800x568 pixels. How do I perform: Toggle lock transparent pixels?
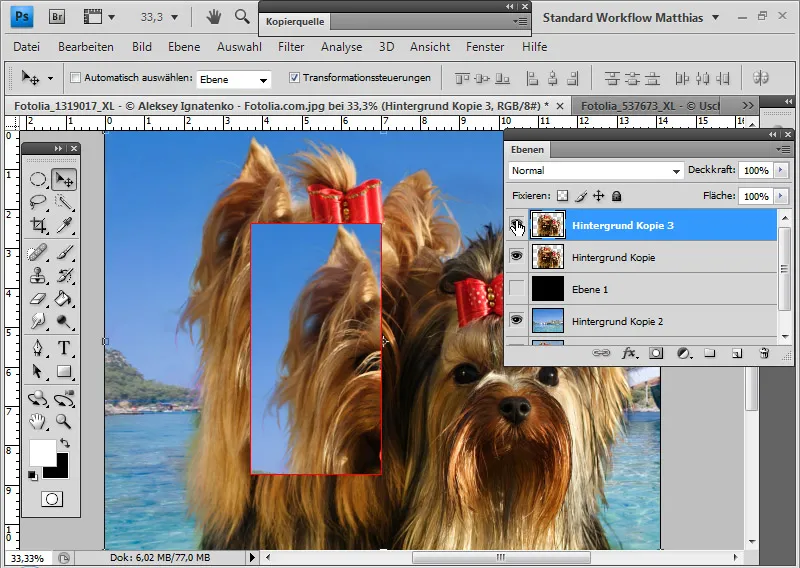point(562,195)
